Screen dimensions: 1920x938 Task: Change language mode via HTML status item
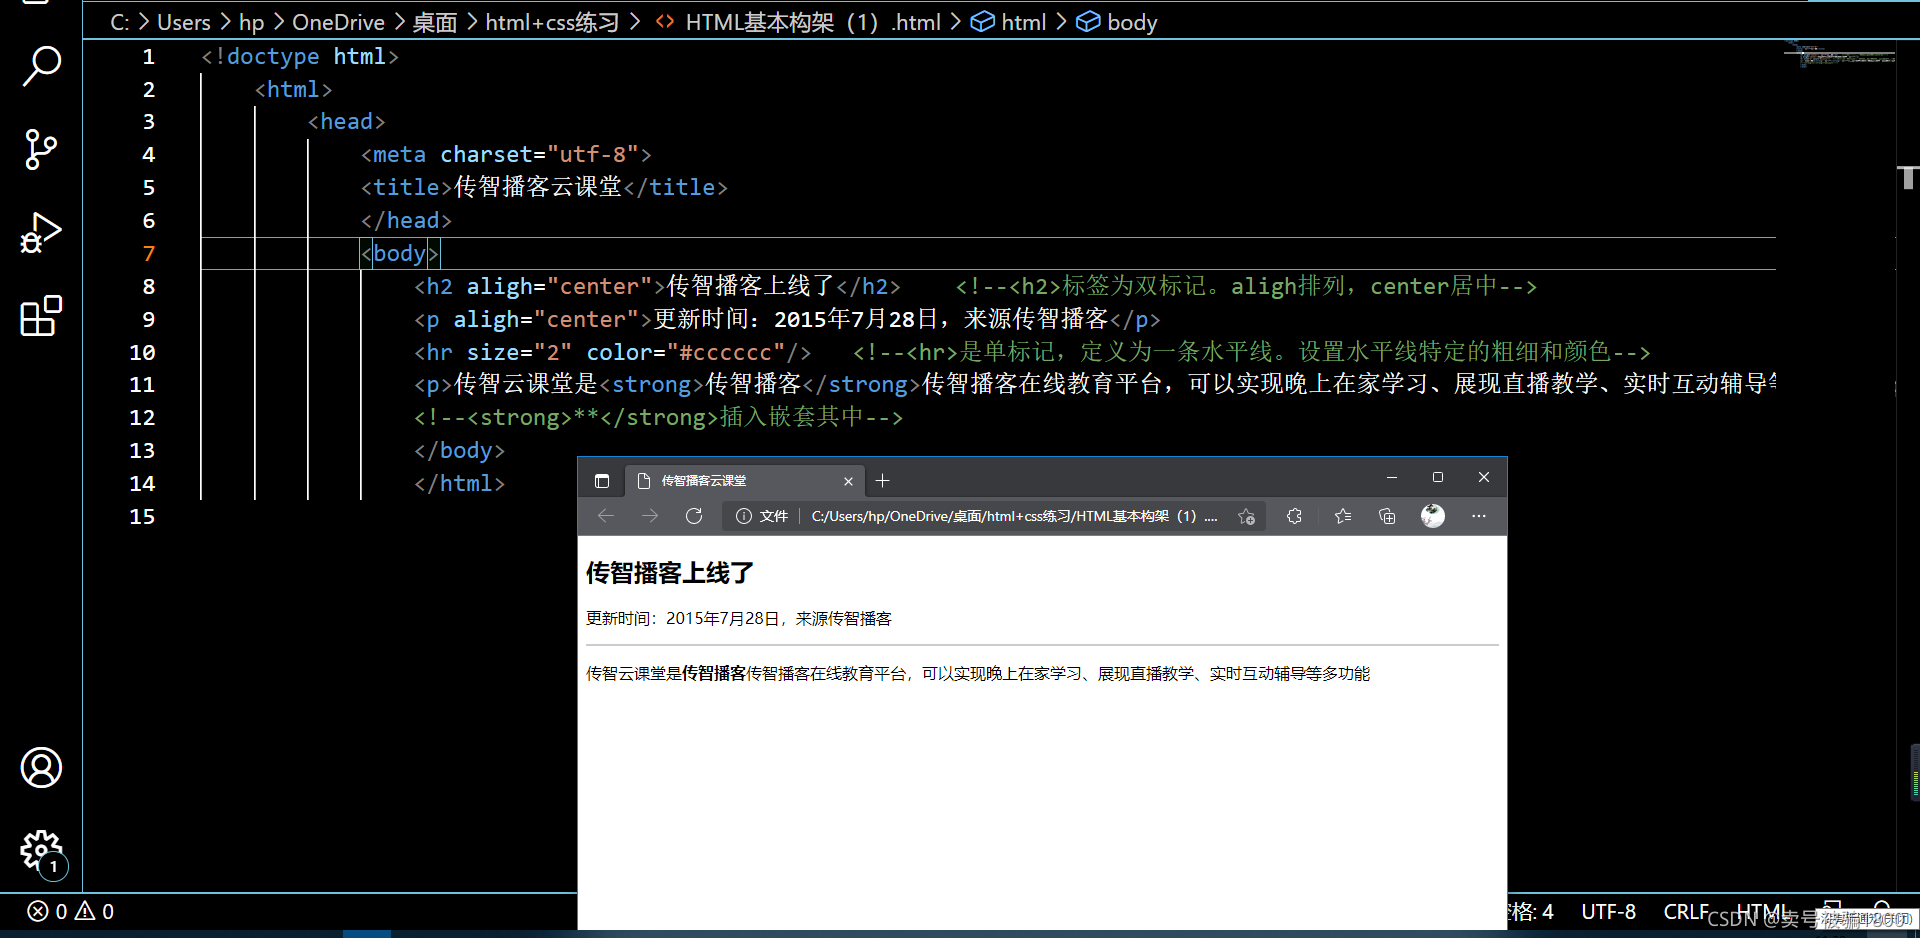coord(1762,911)
